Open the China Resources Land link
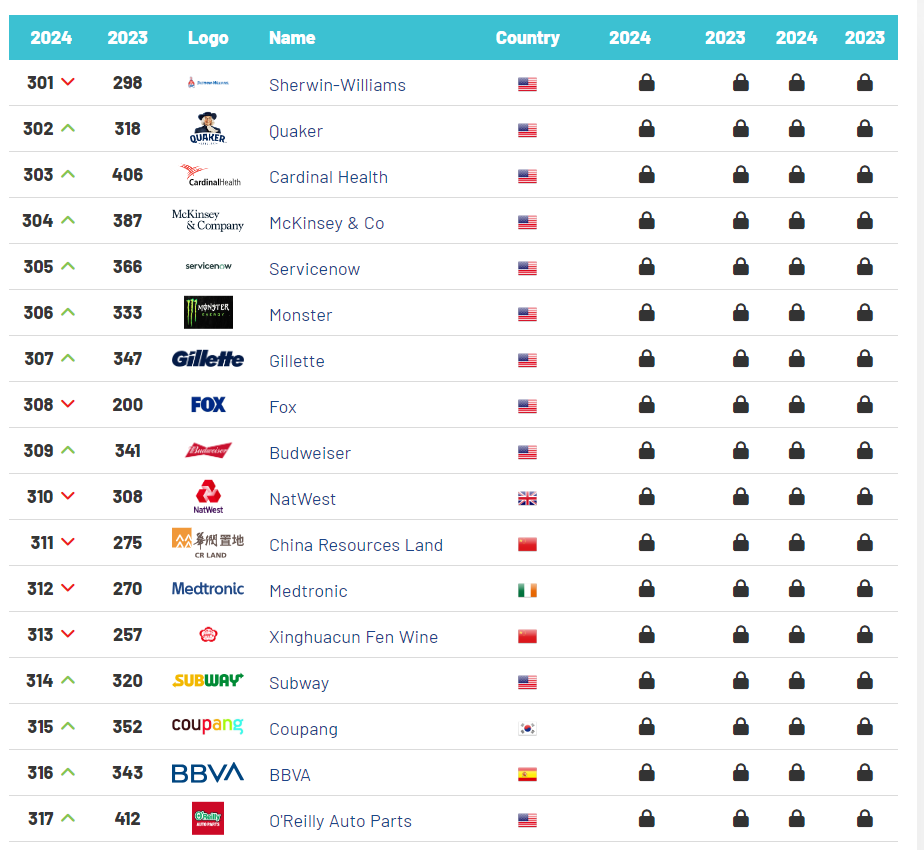The image size is (924, 850). click(356, 545)
